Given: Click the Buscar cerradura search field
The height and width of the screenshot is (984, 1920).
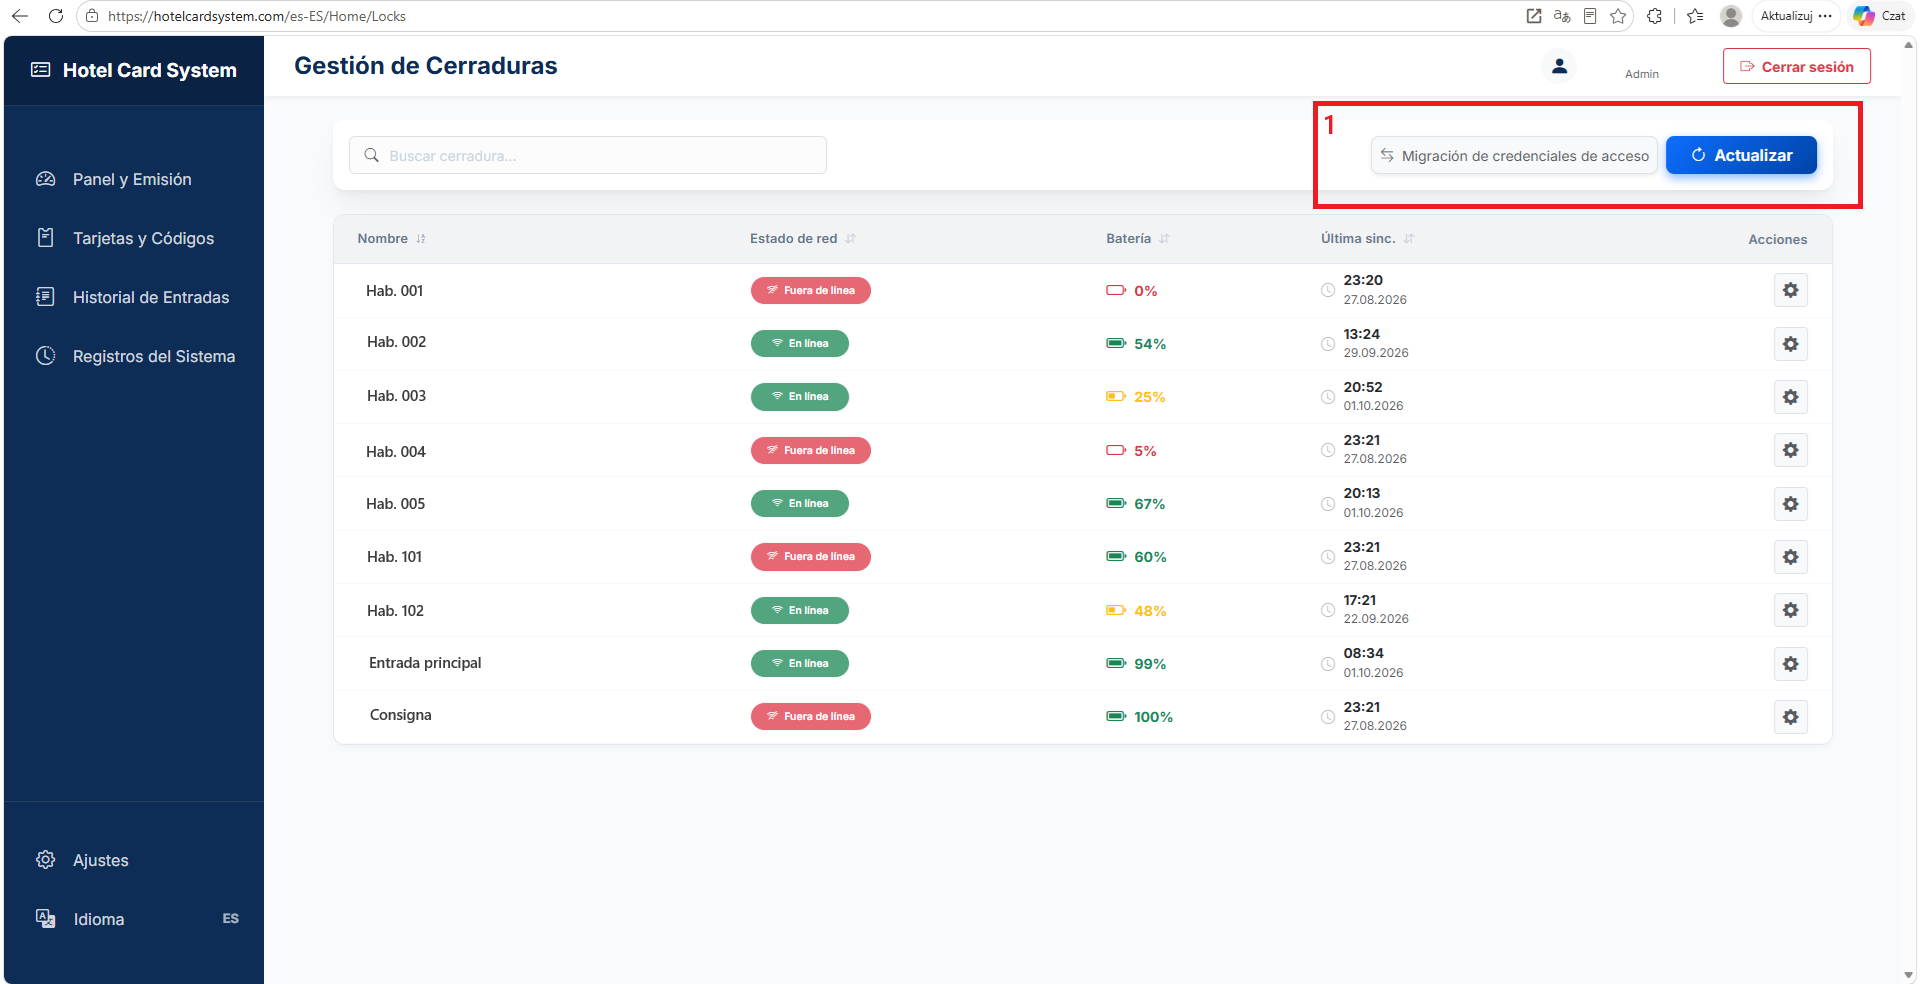Looking at the screenshot, I should [588, 155].
